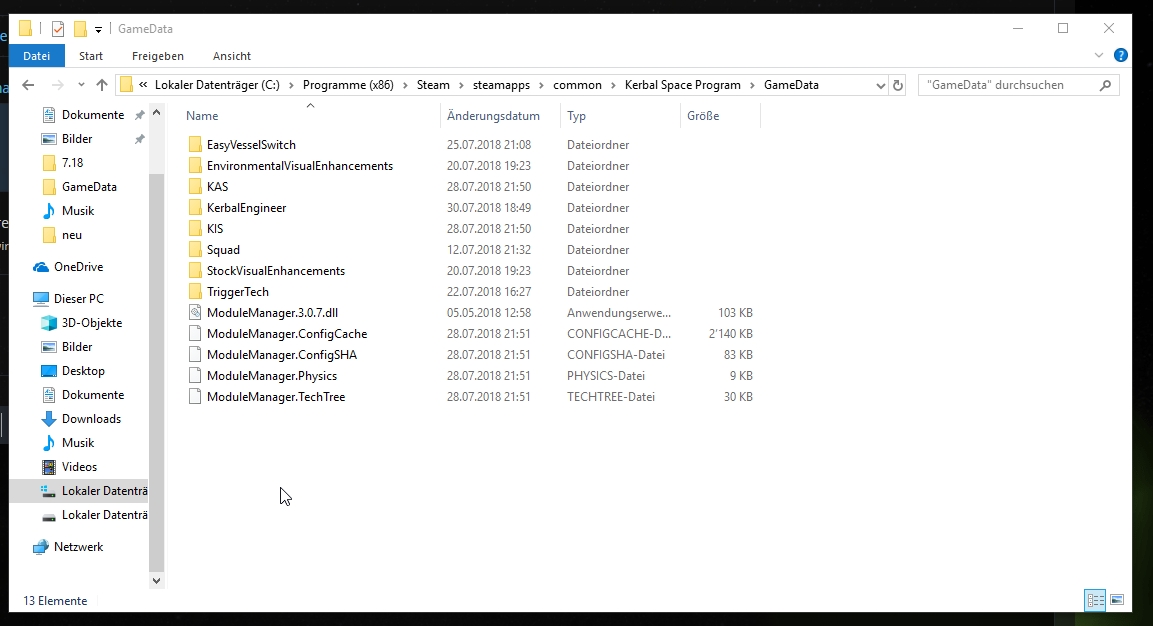Expand the ribbon with the chevron

1099,55
